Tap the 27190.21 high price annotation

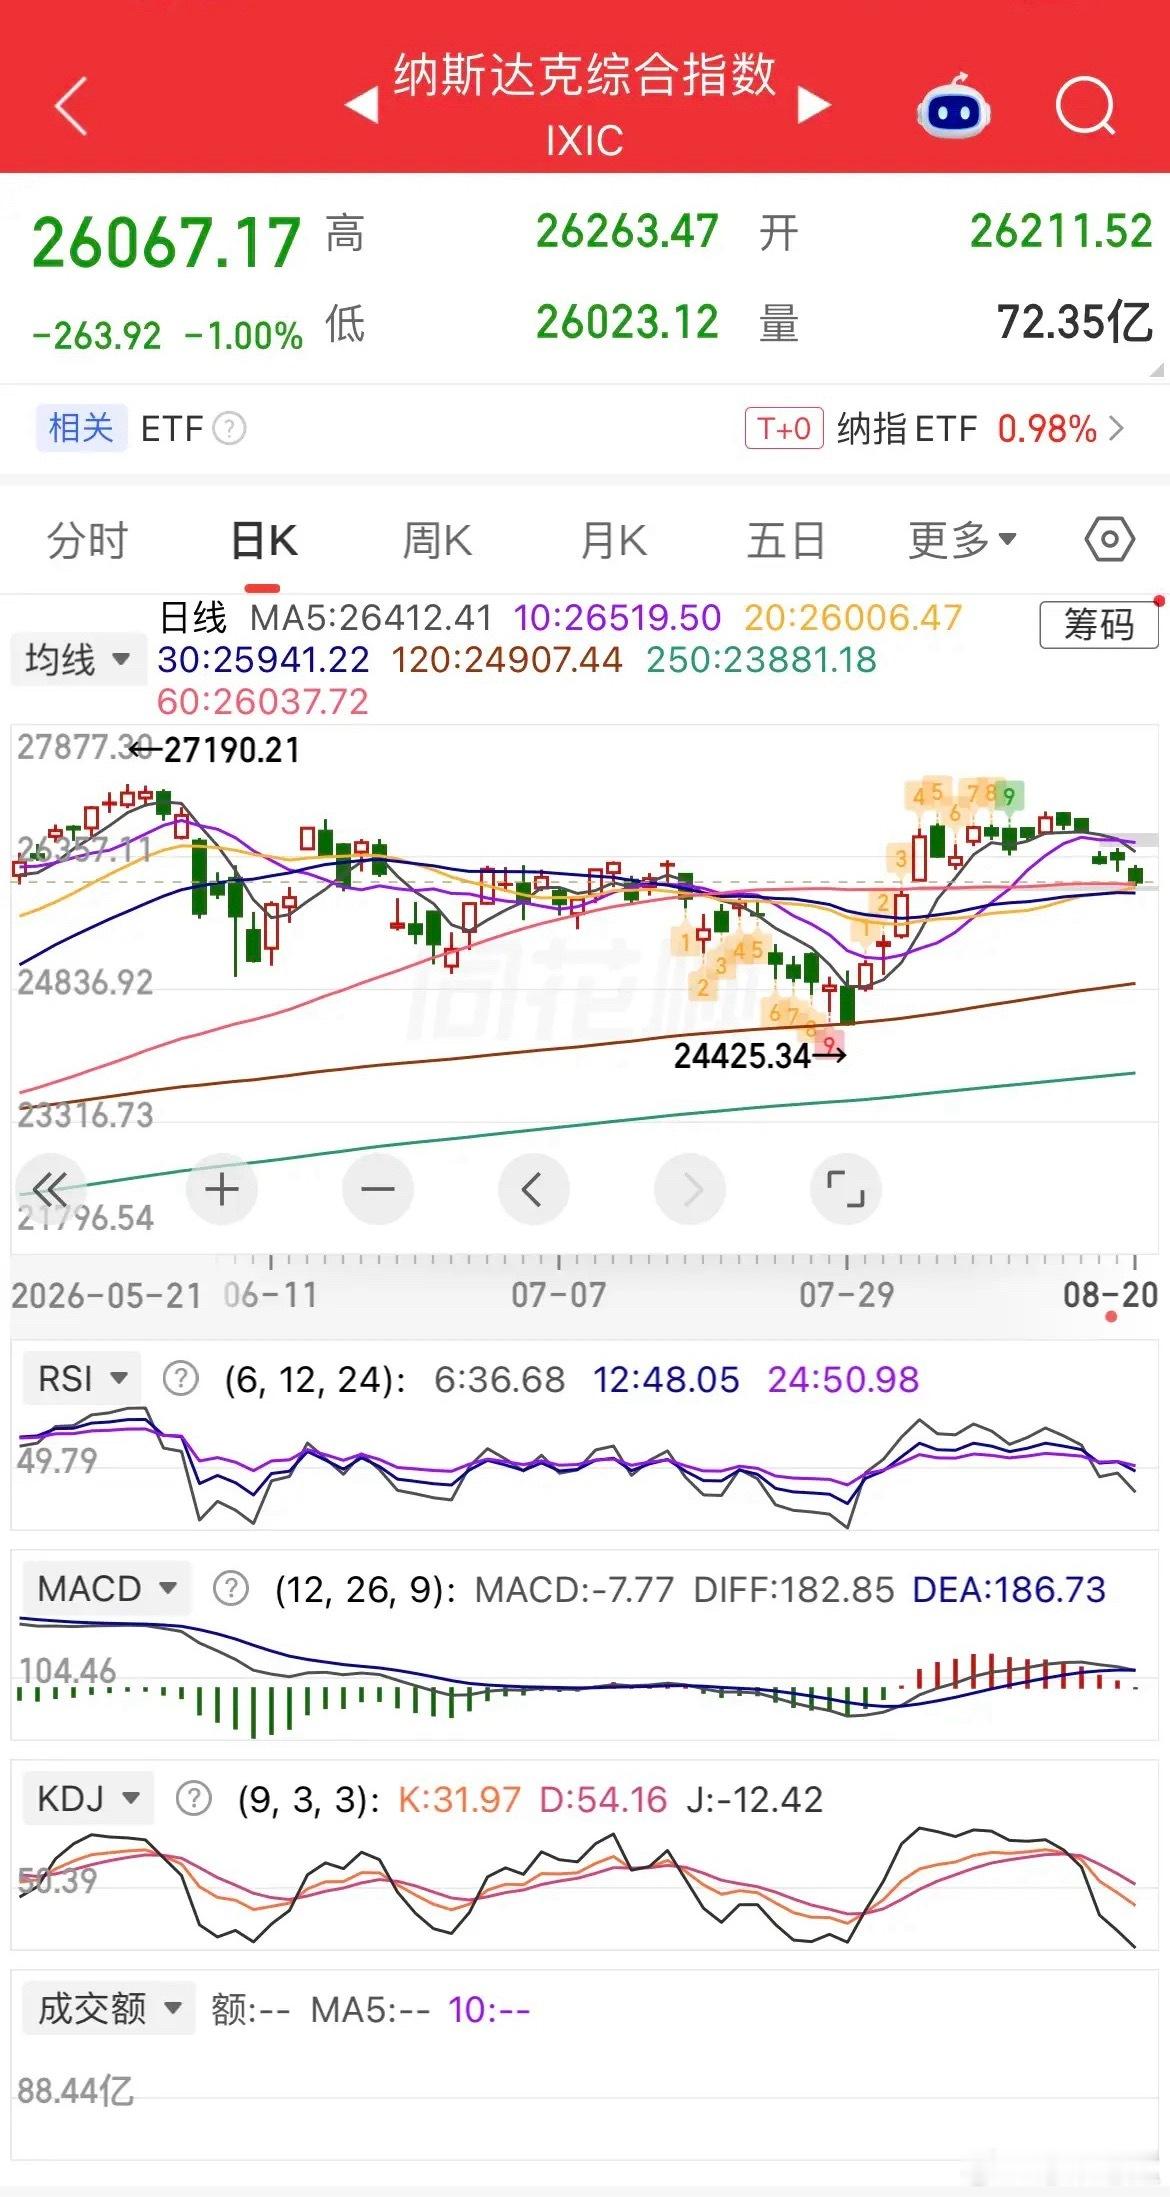pyautogui.click(x=232, y=750)
